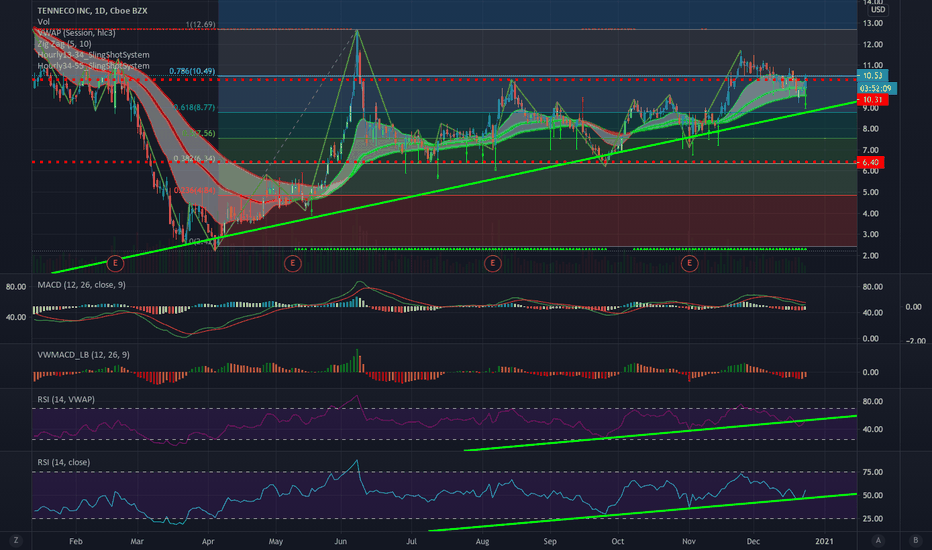Select the 1(12.69) Fibonacci level label
932x550 pixels.
(x=200, y=25)
